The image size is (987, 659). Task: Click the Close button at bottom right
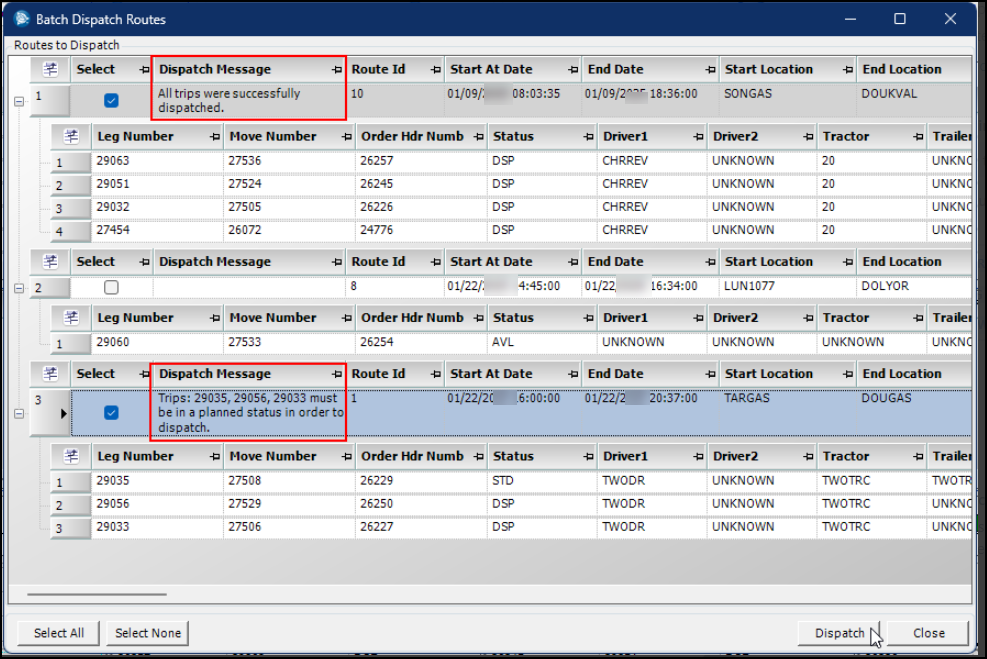(928, 633)
